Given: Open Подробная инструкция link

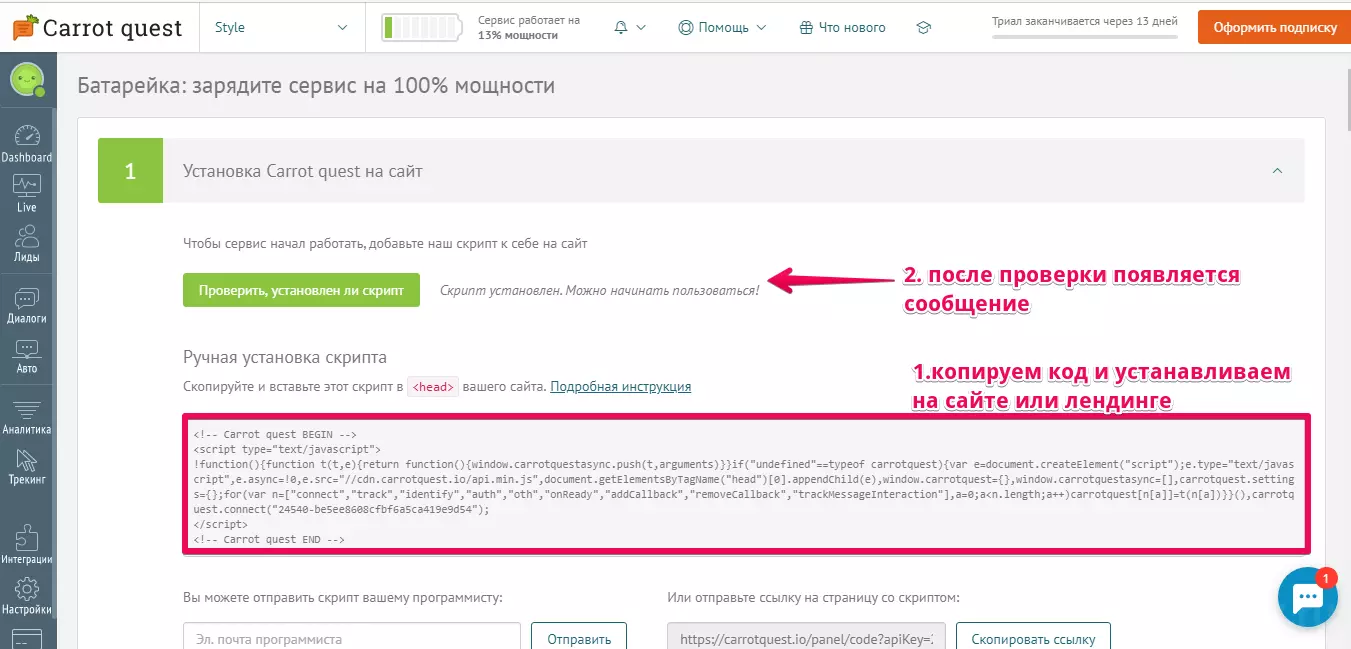Looking at the screenshot, I should (x=620, y=386).
